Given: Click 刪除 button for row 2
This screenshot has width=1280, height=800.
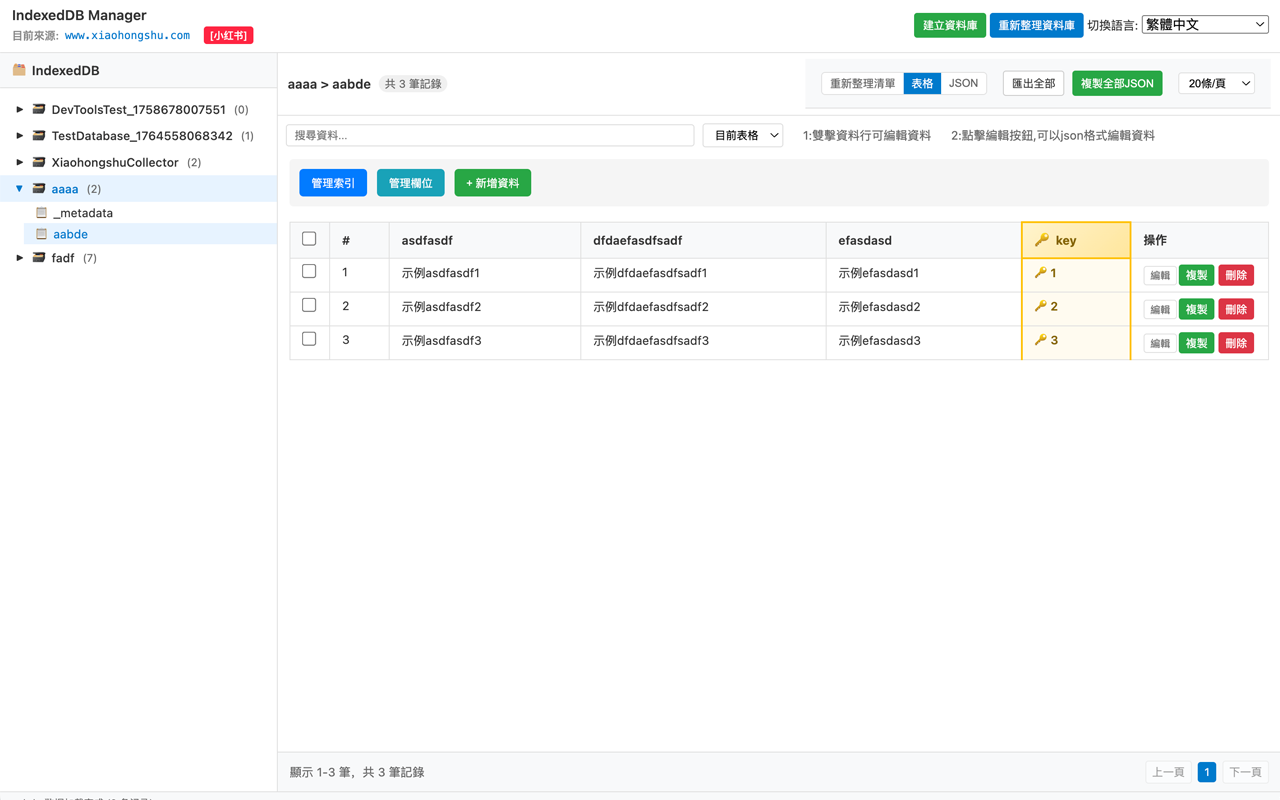Looking at the screenshot, I should coord(1236,309).
